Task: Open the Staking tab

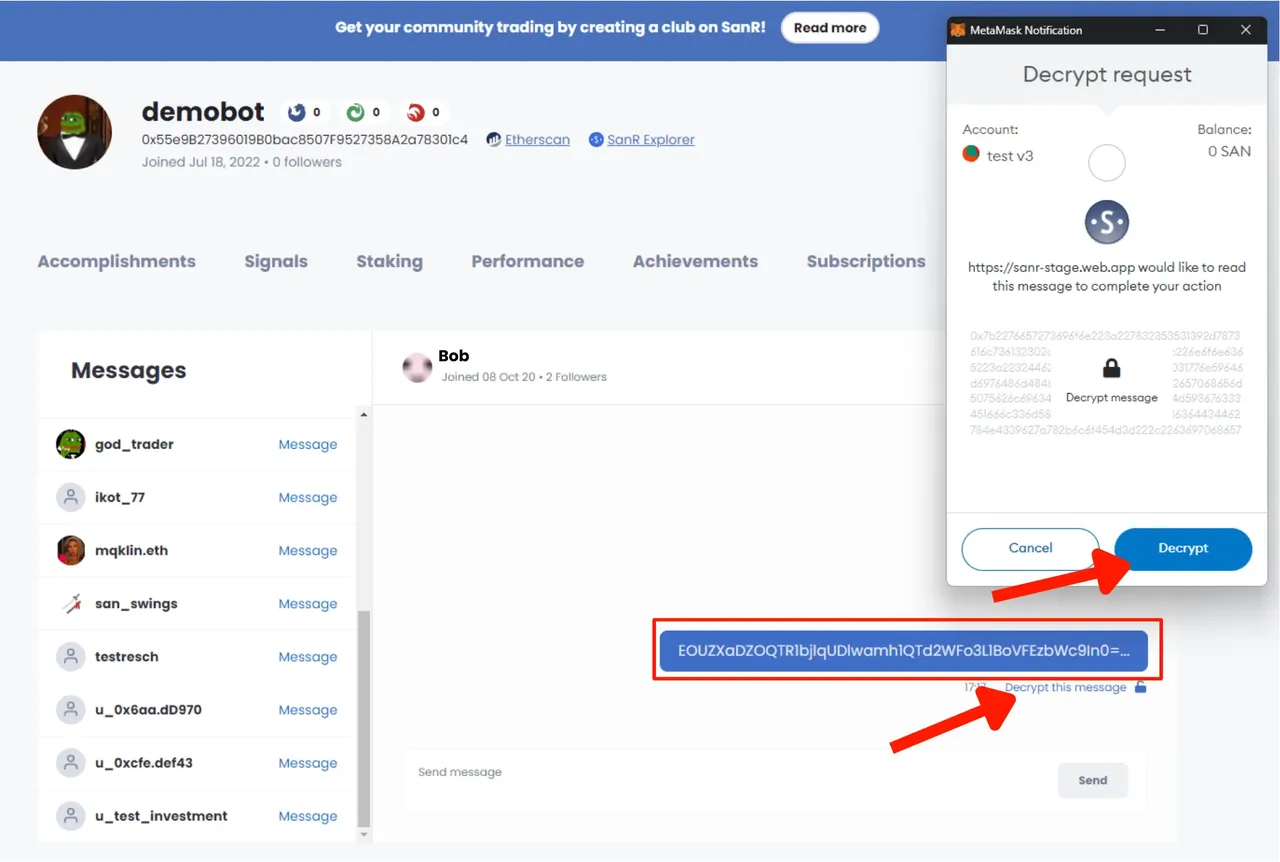Action: tap(389, 261)
